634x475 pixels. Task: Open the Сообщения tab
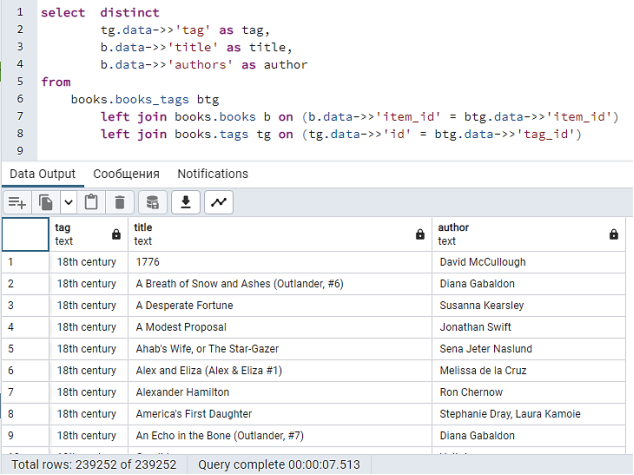126,174
